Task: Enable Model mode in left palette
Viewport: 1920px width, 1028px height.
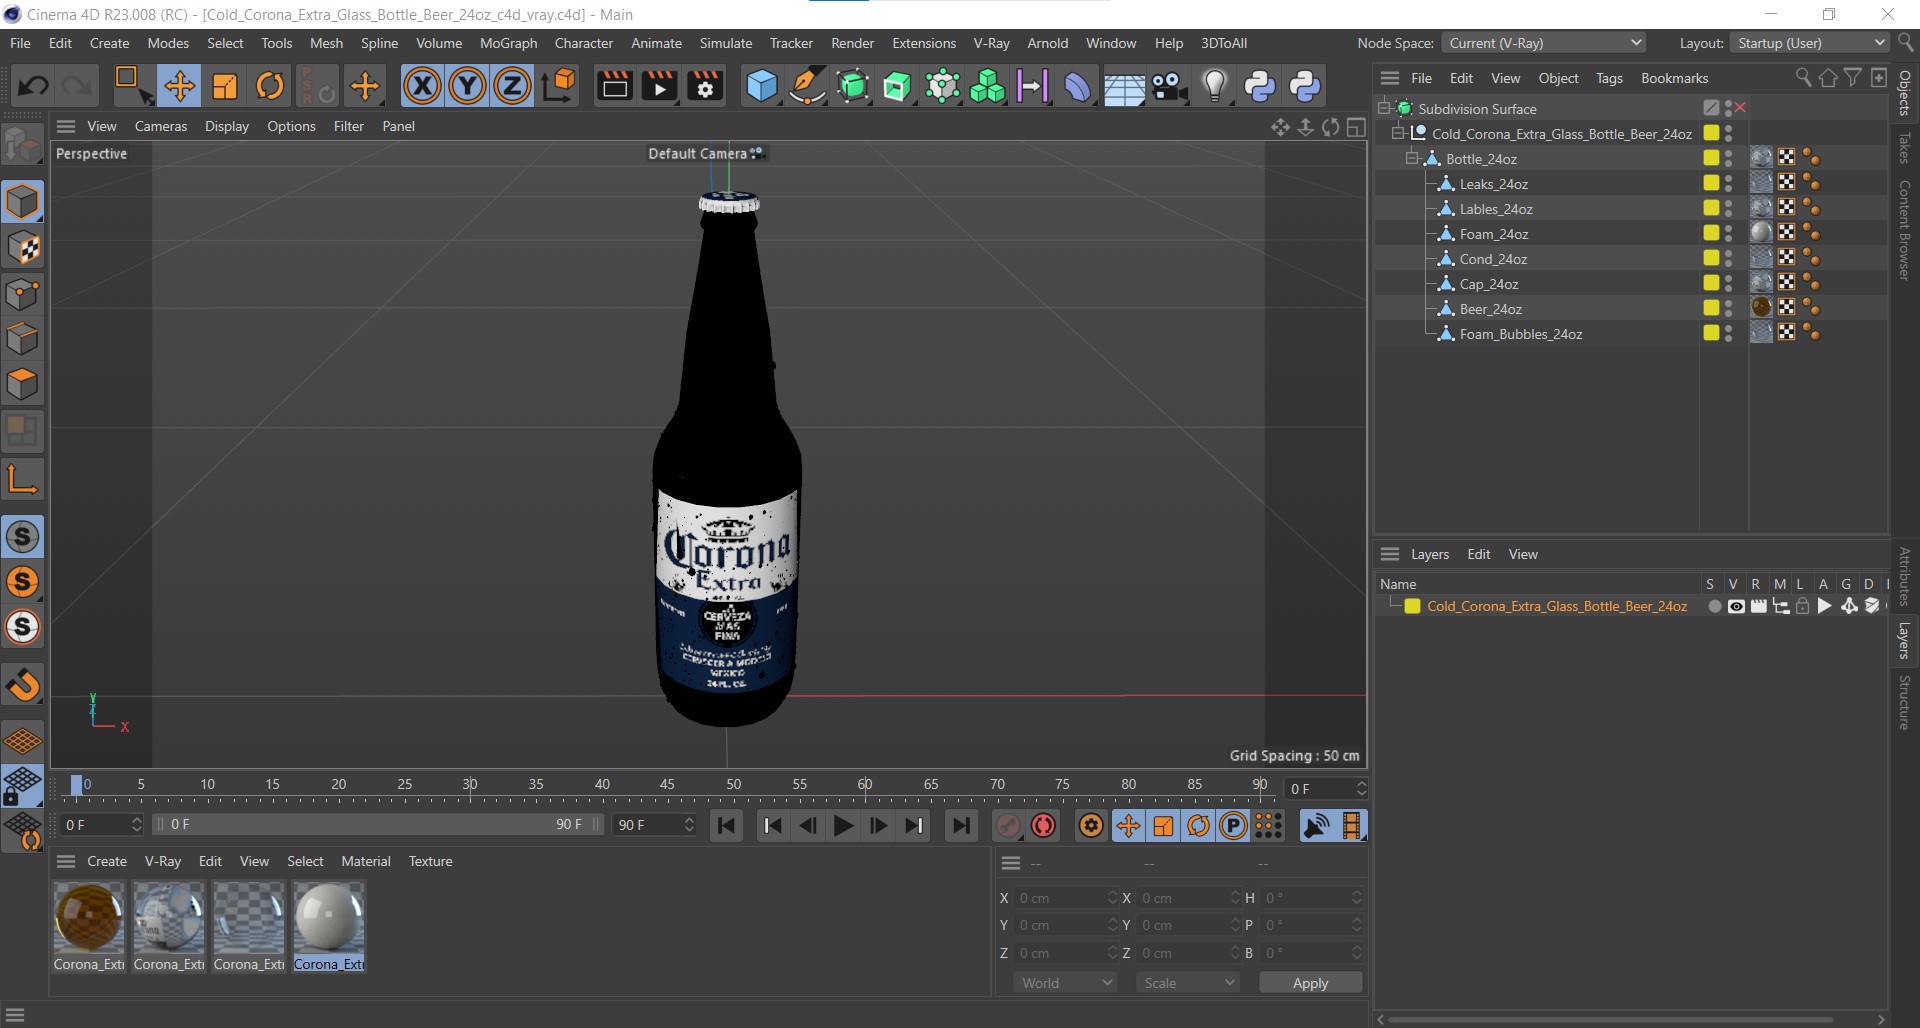Action: [22, 203]
